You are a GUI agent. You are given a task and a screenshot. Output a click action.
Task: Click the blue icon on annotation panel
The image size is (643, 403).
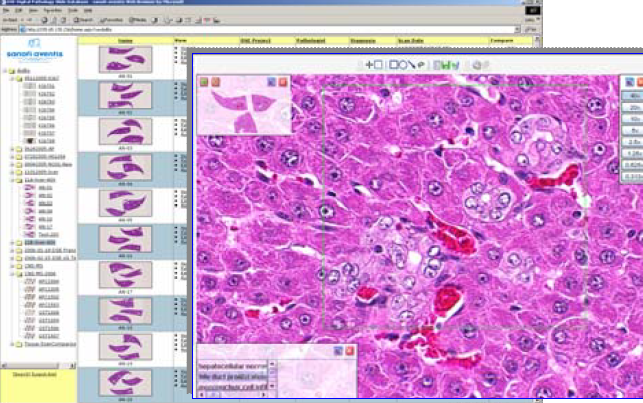338,351
